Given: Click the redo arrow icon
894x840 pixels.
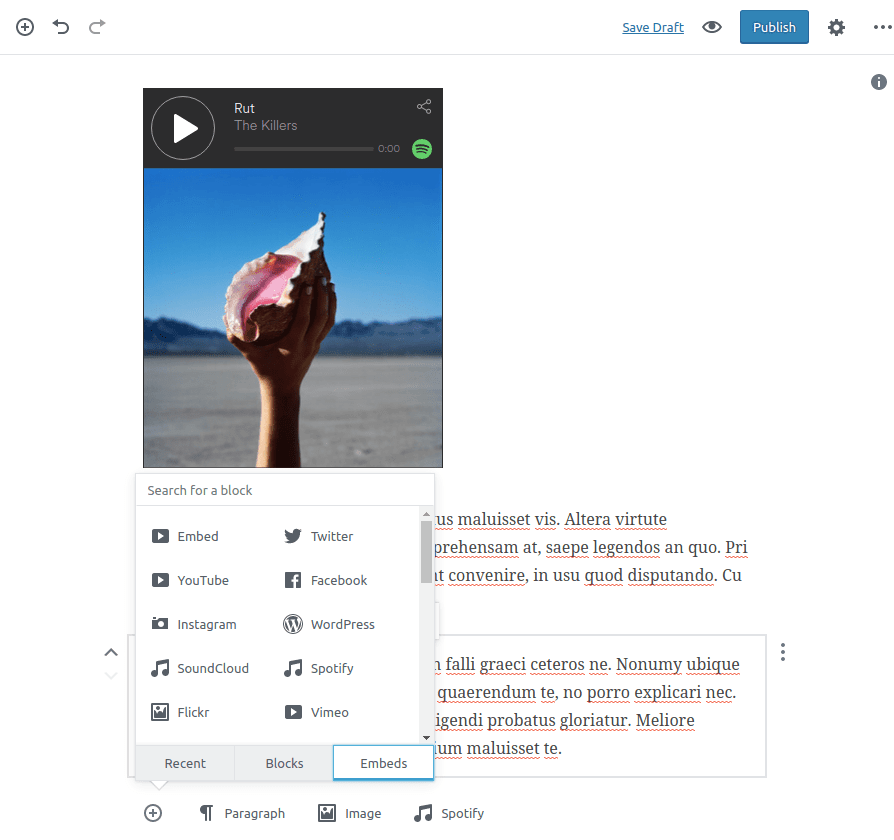Looking at the screenshot, I should (97, 27).
